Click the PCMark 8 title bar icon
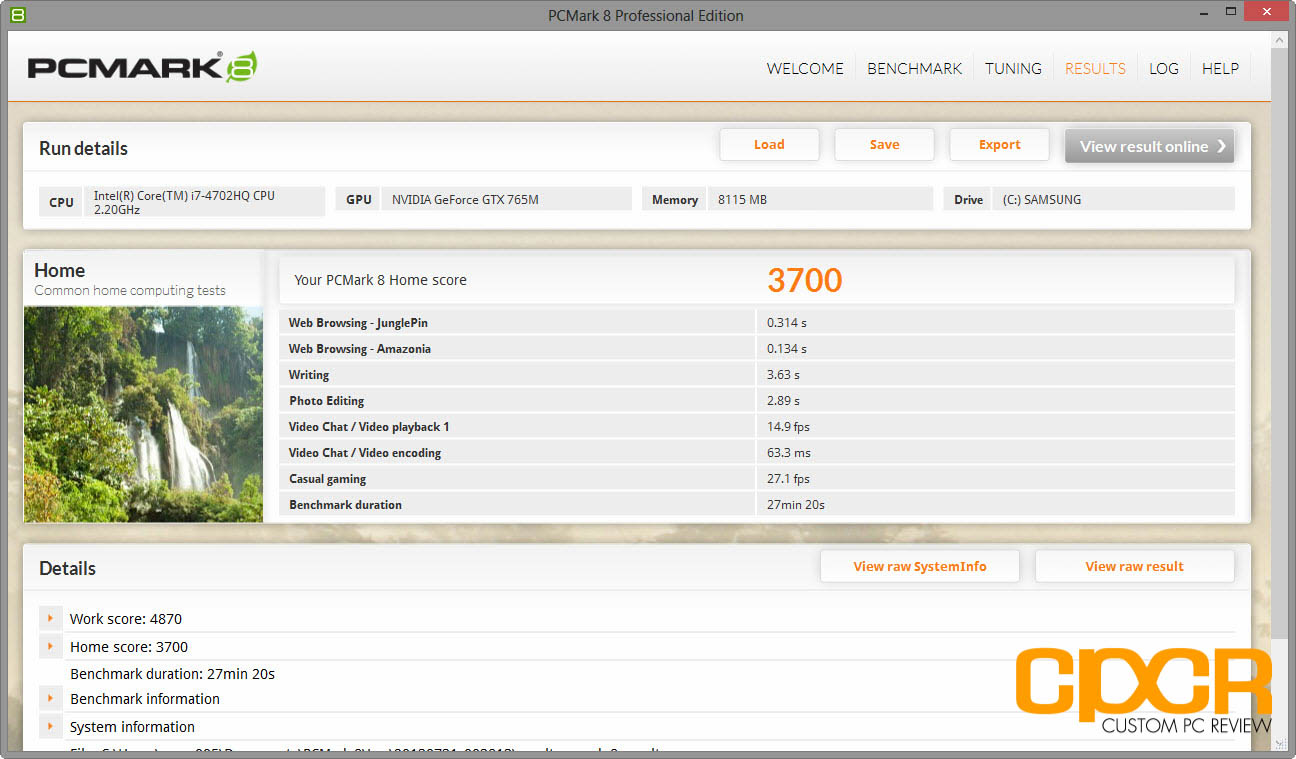Viewport: 1296px width, 759px height. [16, 15]
